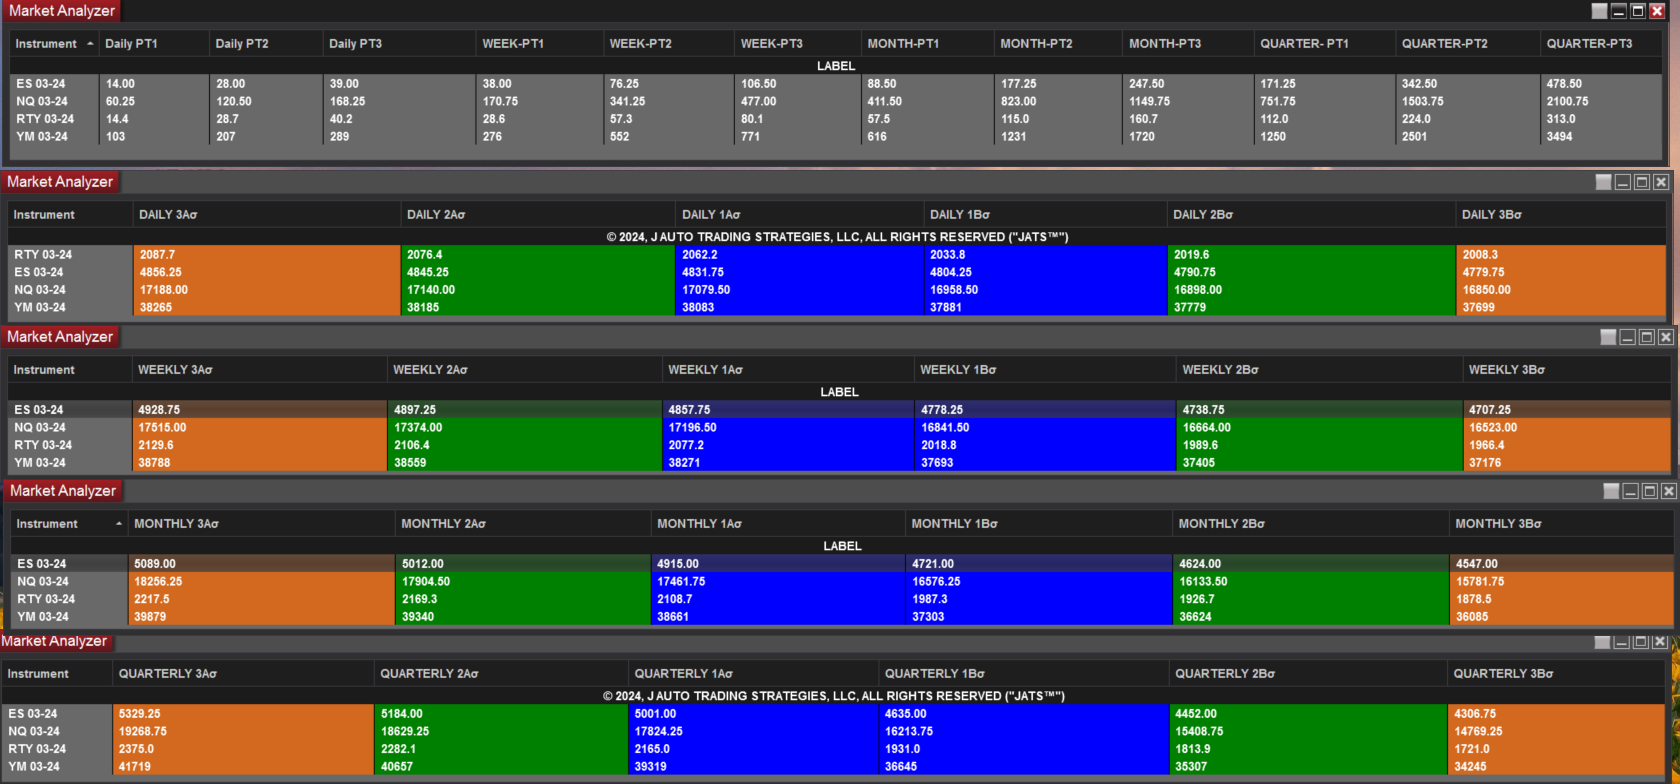This screenshot has width=1680, height=784.
Task: Click the 34245 cell under QUARTERLY 3Bσ
Action: (x=1557, y=767)
